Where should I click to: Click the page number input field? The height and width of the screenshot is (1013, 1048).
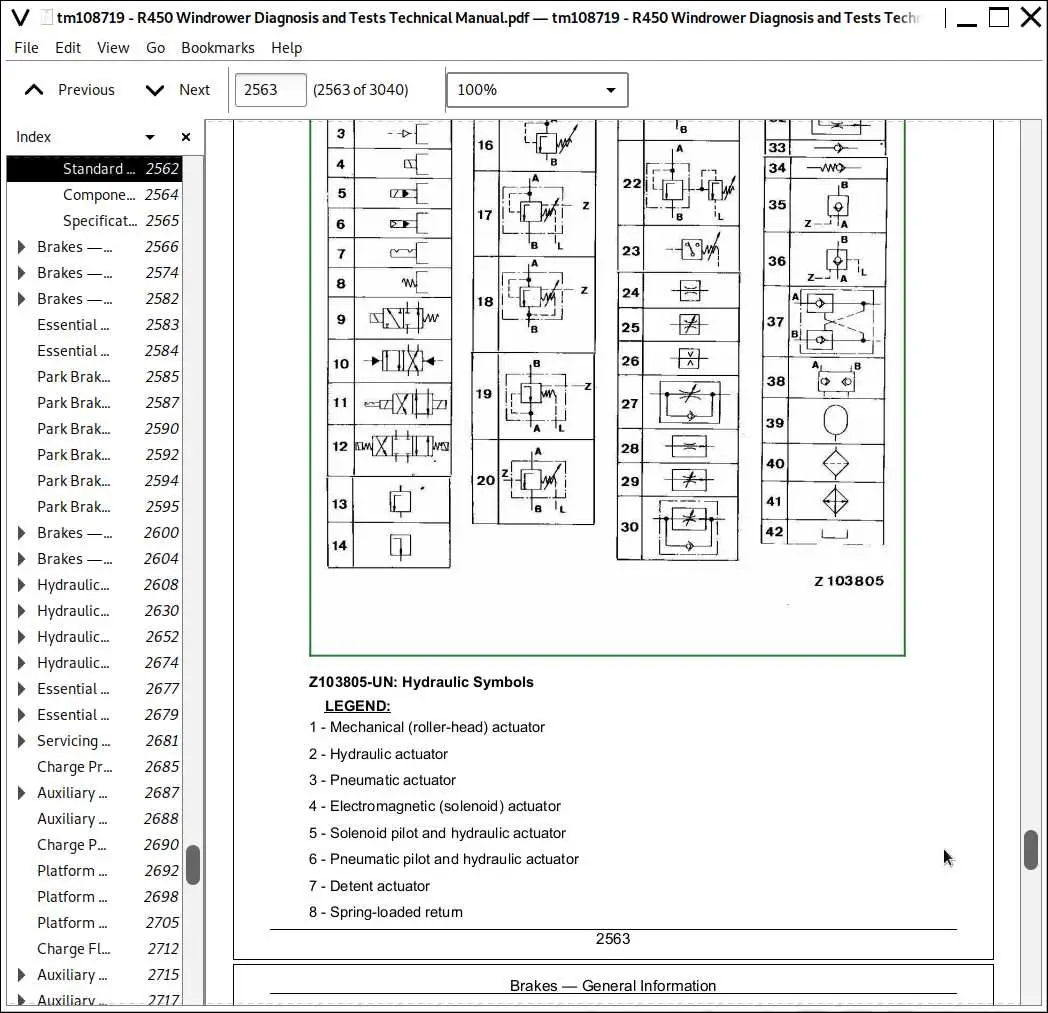271,90
